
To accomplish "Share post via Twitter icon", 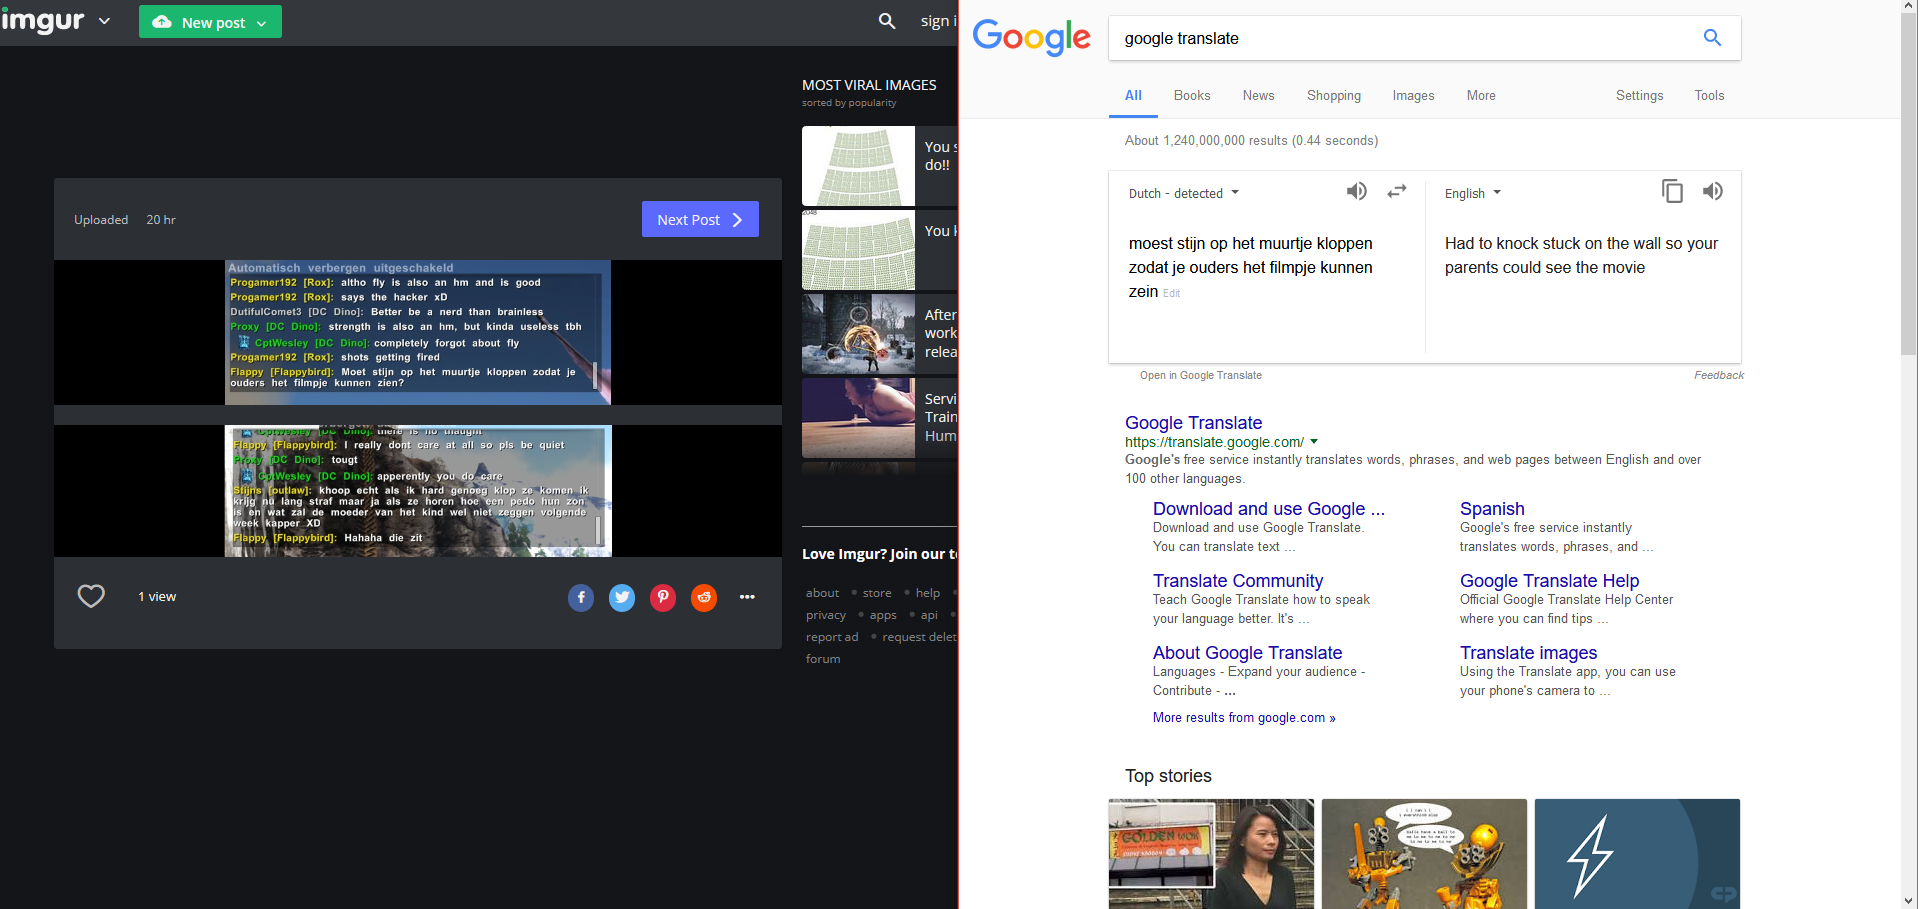I will (x=622, y=598).
